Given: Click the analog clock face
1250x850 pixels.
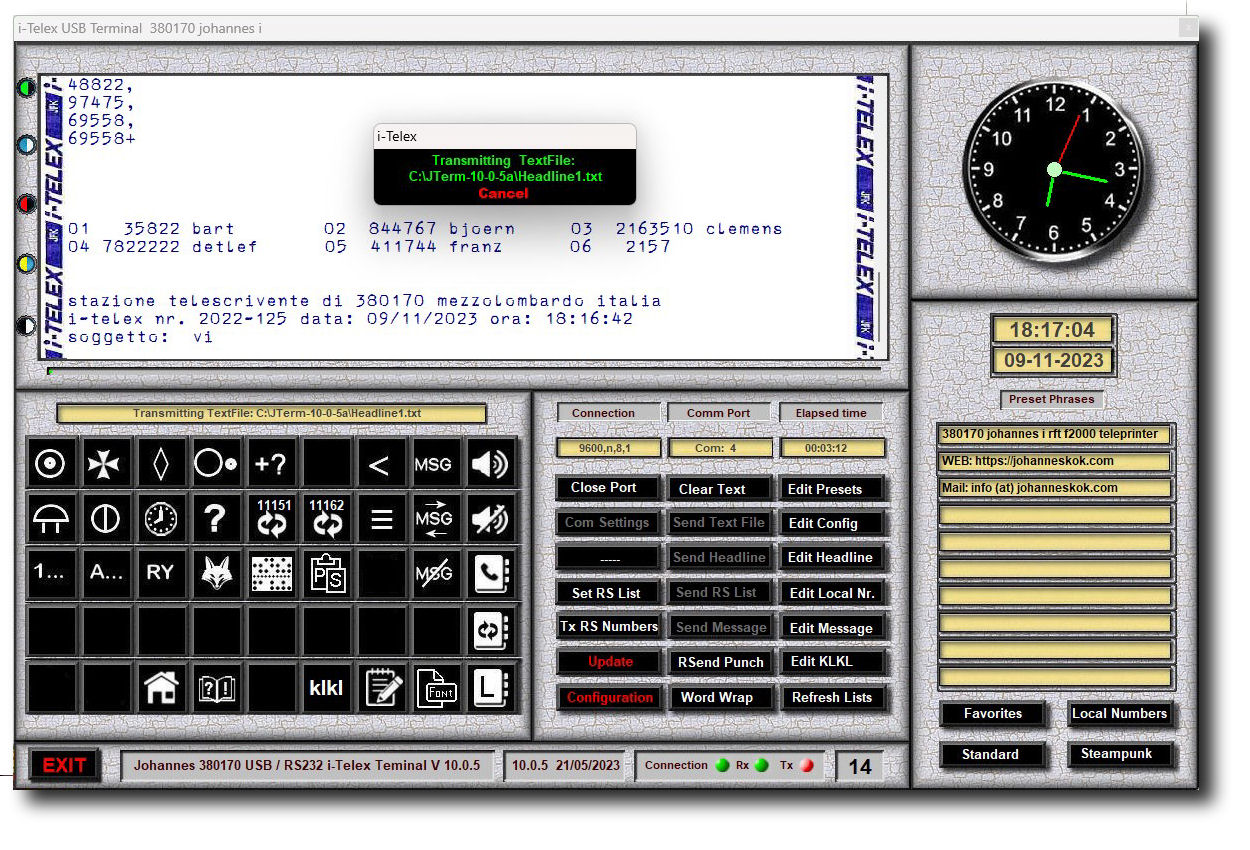Looking at the screenshot, I should (x=1054, y=170).
